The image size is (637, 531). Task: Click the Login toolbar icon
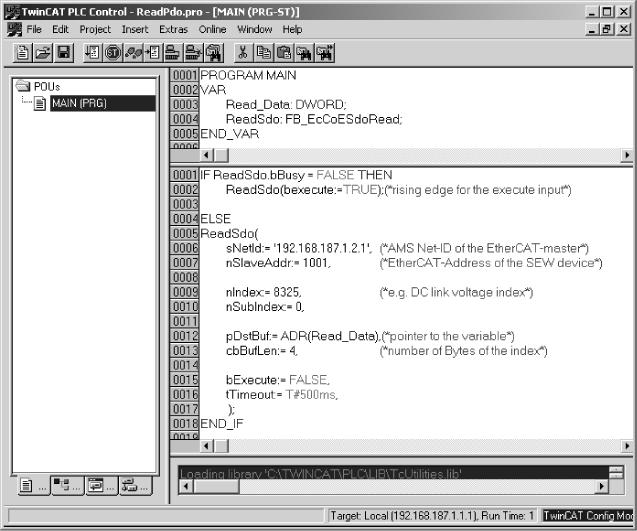point(173,53)
